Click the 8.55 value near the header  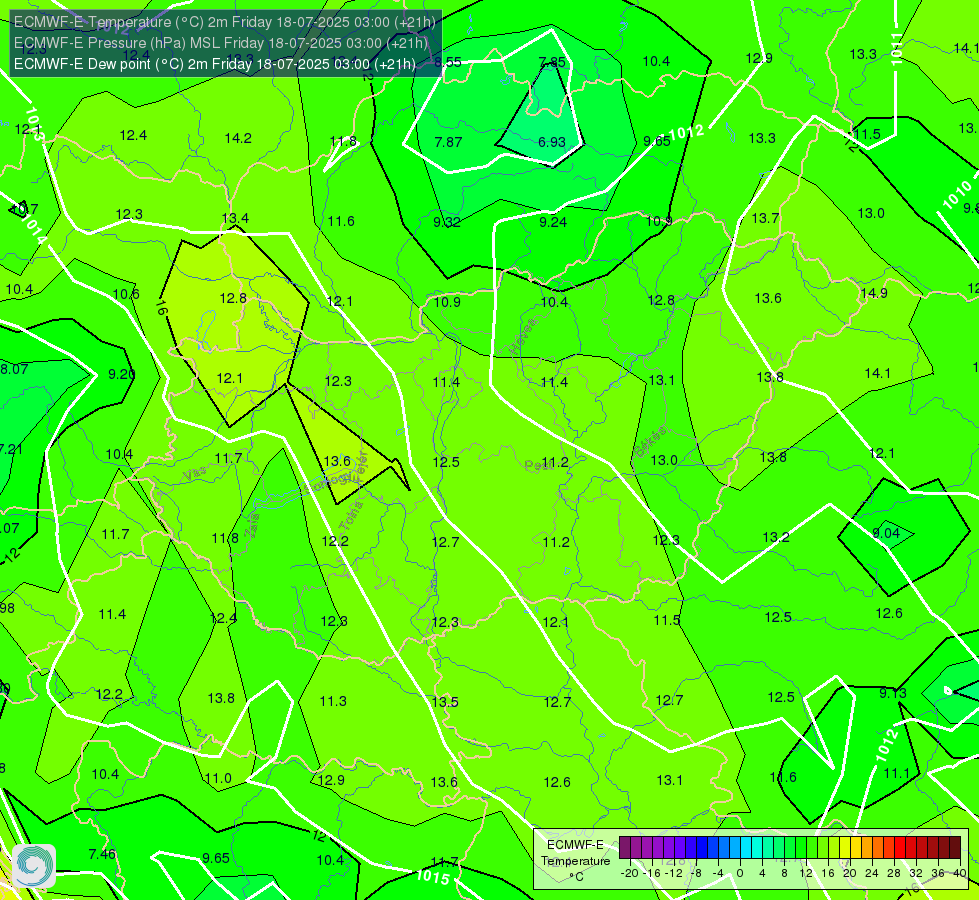[448, 62]
